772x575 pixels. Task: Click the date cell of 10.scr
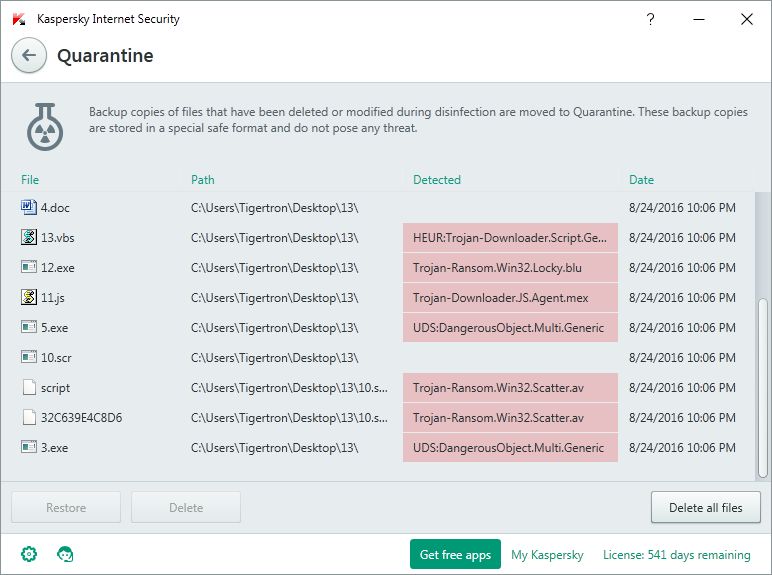682,358
